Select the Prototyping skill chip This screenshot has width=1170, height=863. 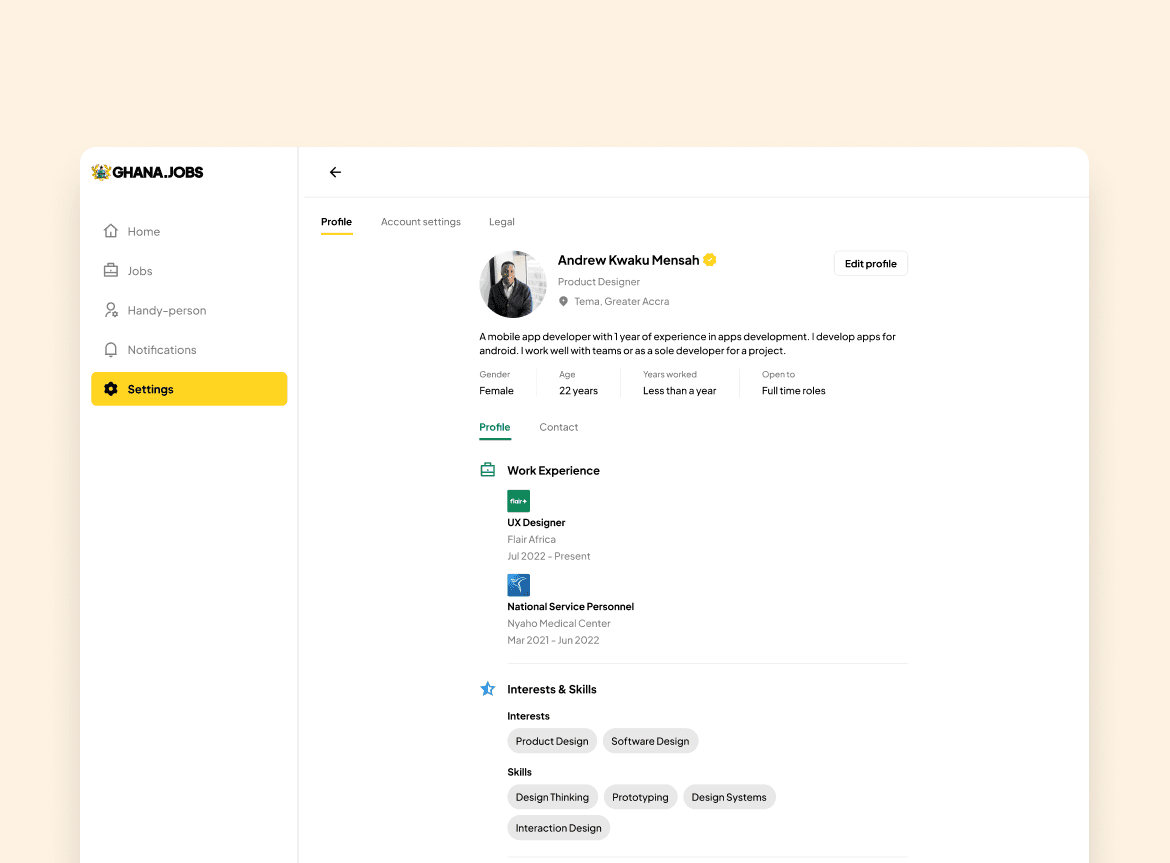click(x=640, y=797)
